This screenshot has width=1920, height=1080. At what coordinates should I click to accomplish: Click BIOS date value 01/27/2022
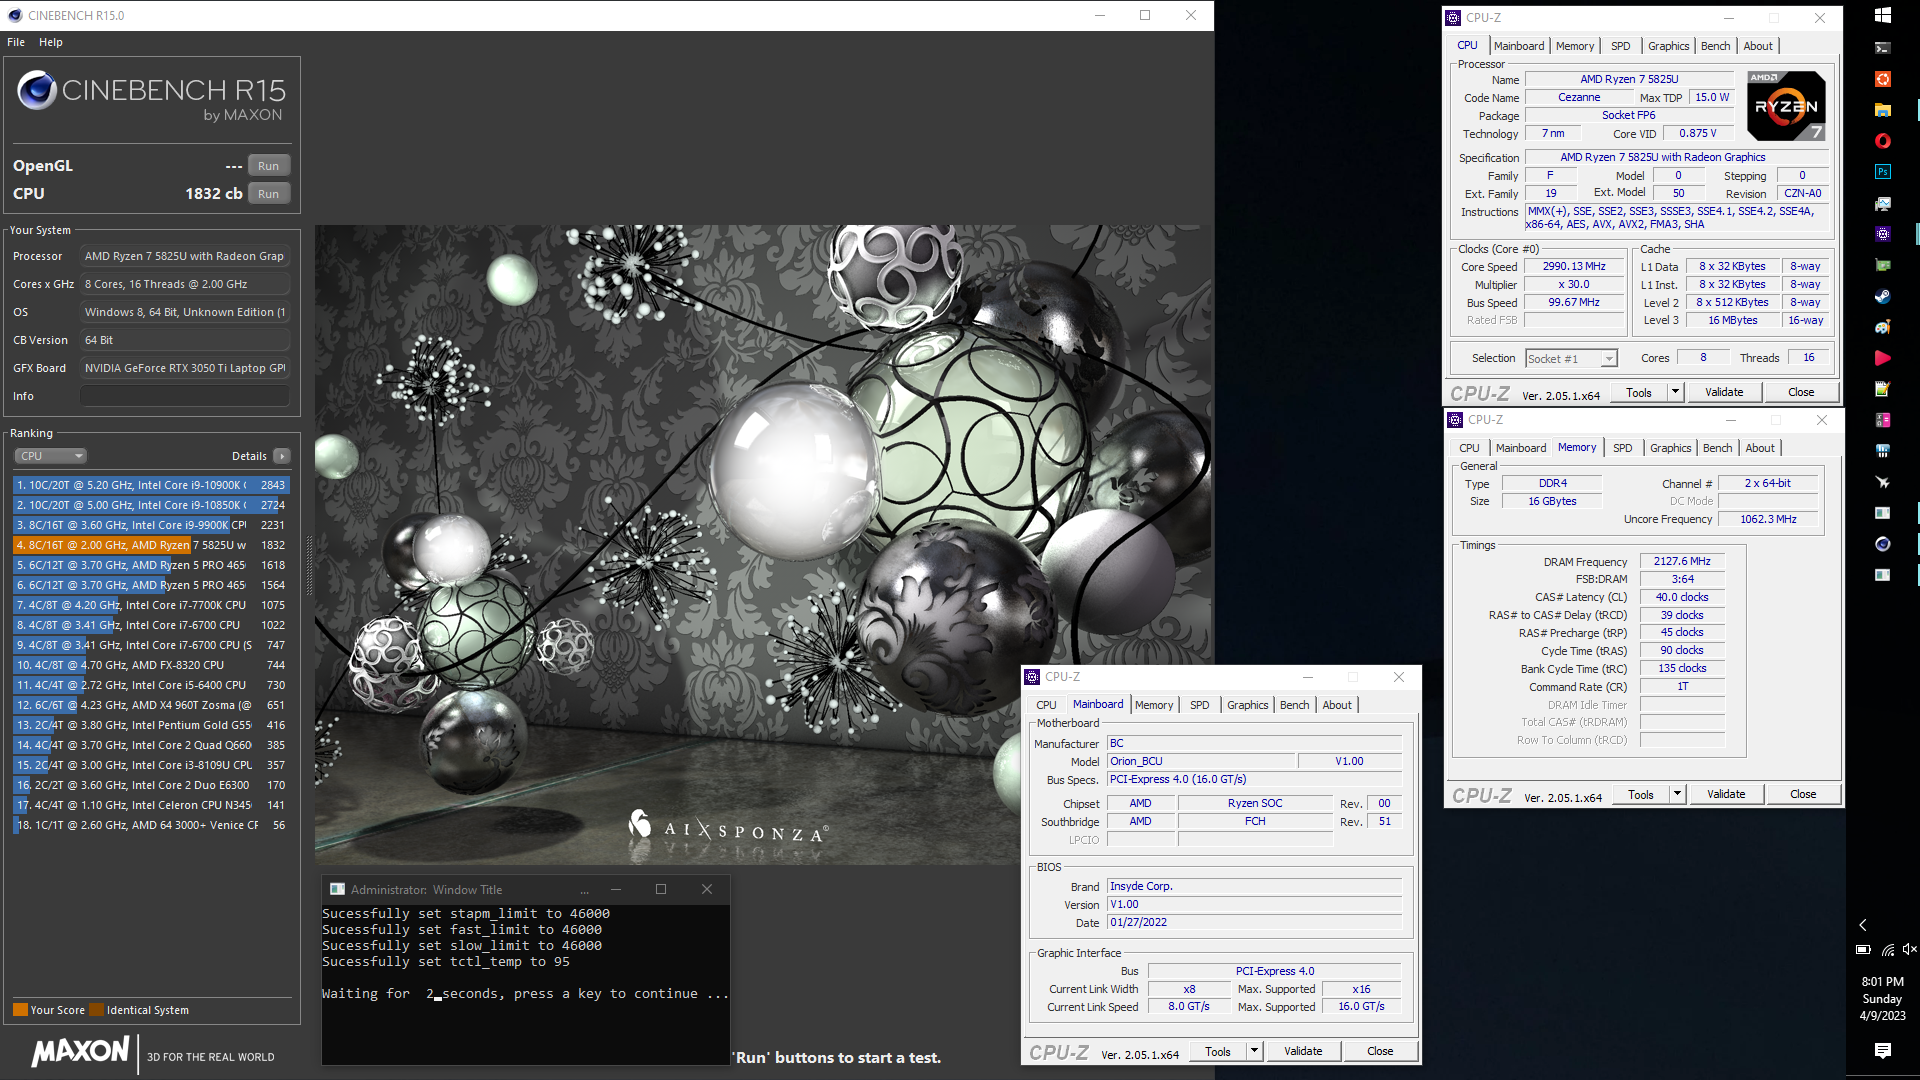point(1254,923)
